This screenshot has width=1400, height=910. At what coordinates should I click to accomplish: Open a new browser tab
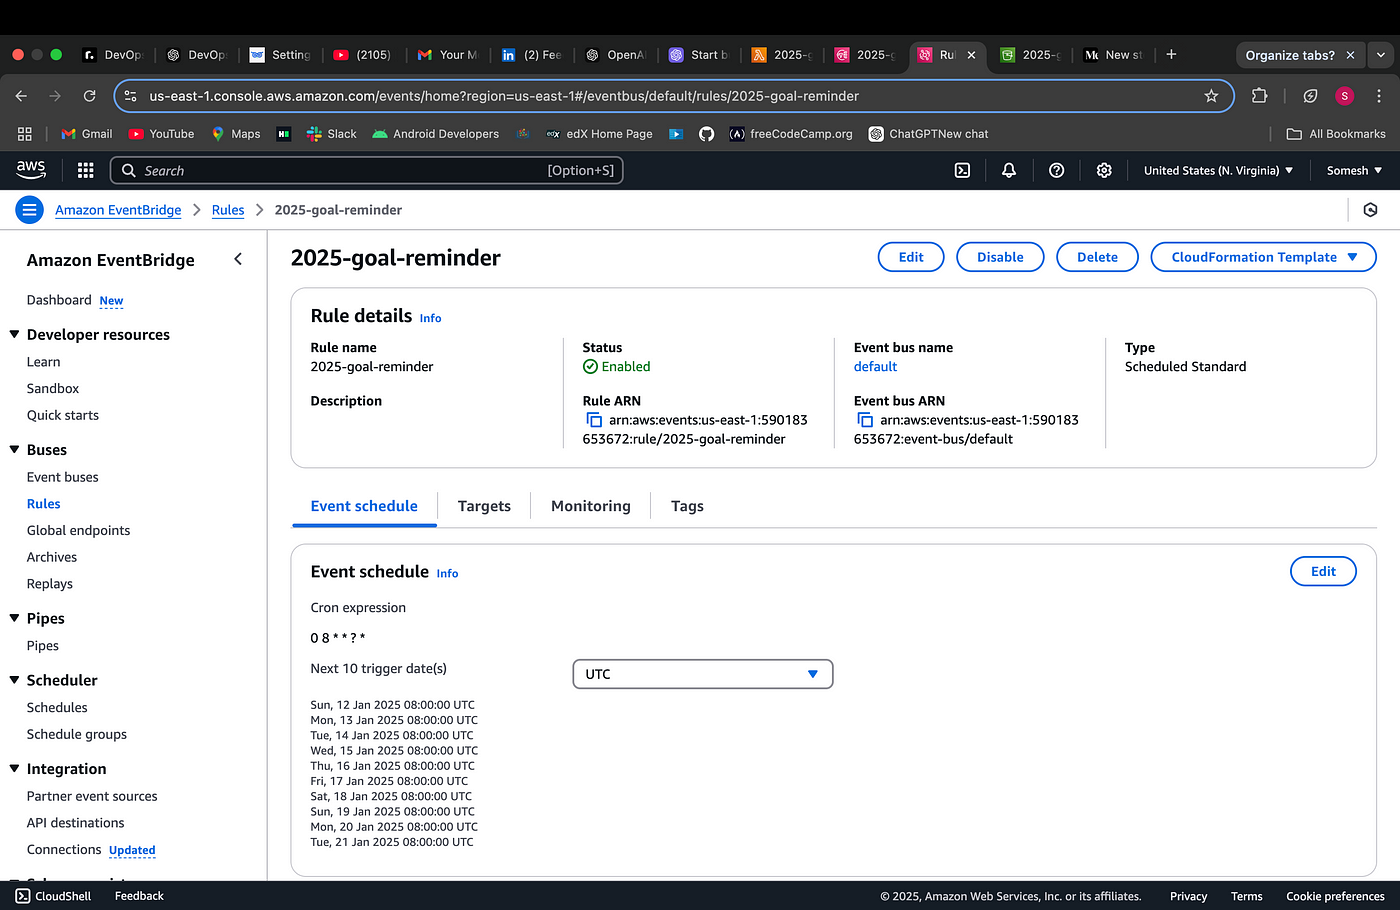[x=1171, y=54]
